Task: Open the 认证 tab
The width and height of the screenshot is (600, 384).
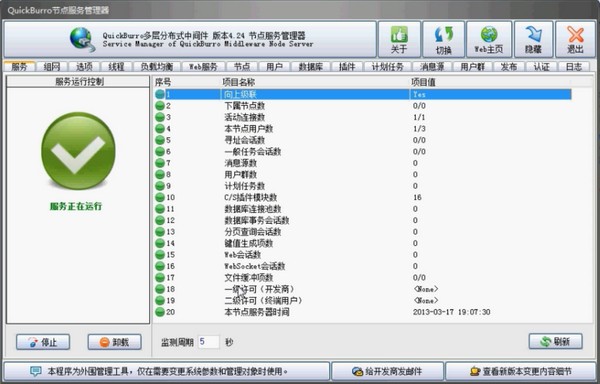Action: 541,67
